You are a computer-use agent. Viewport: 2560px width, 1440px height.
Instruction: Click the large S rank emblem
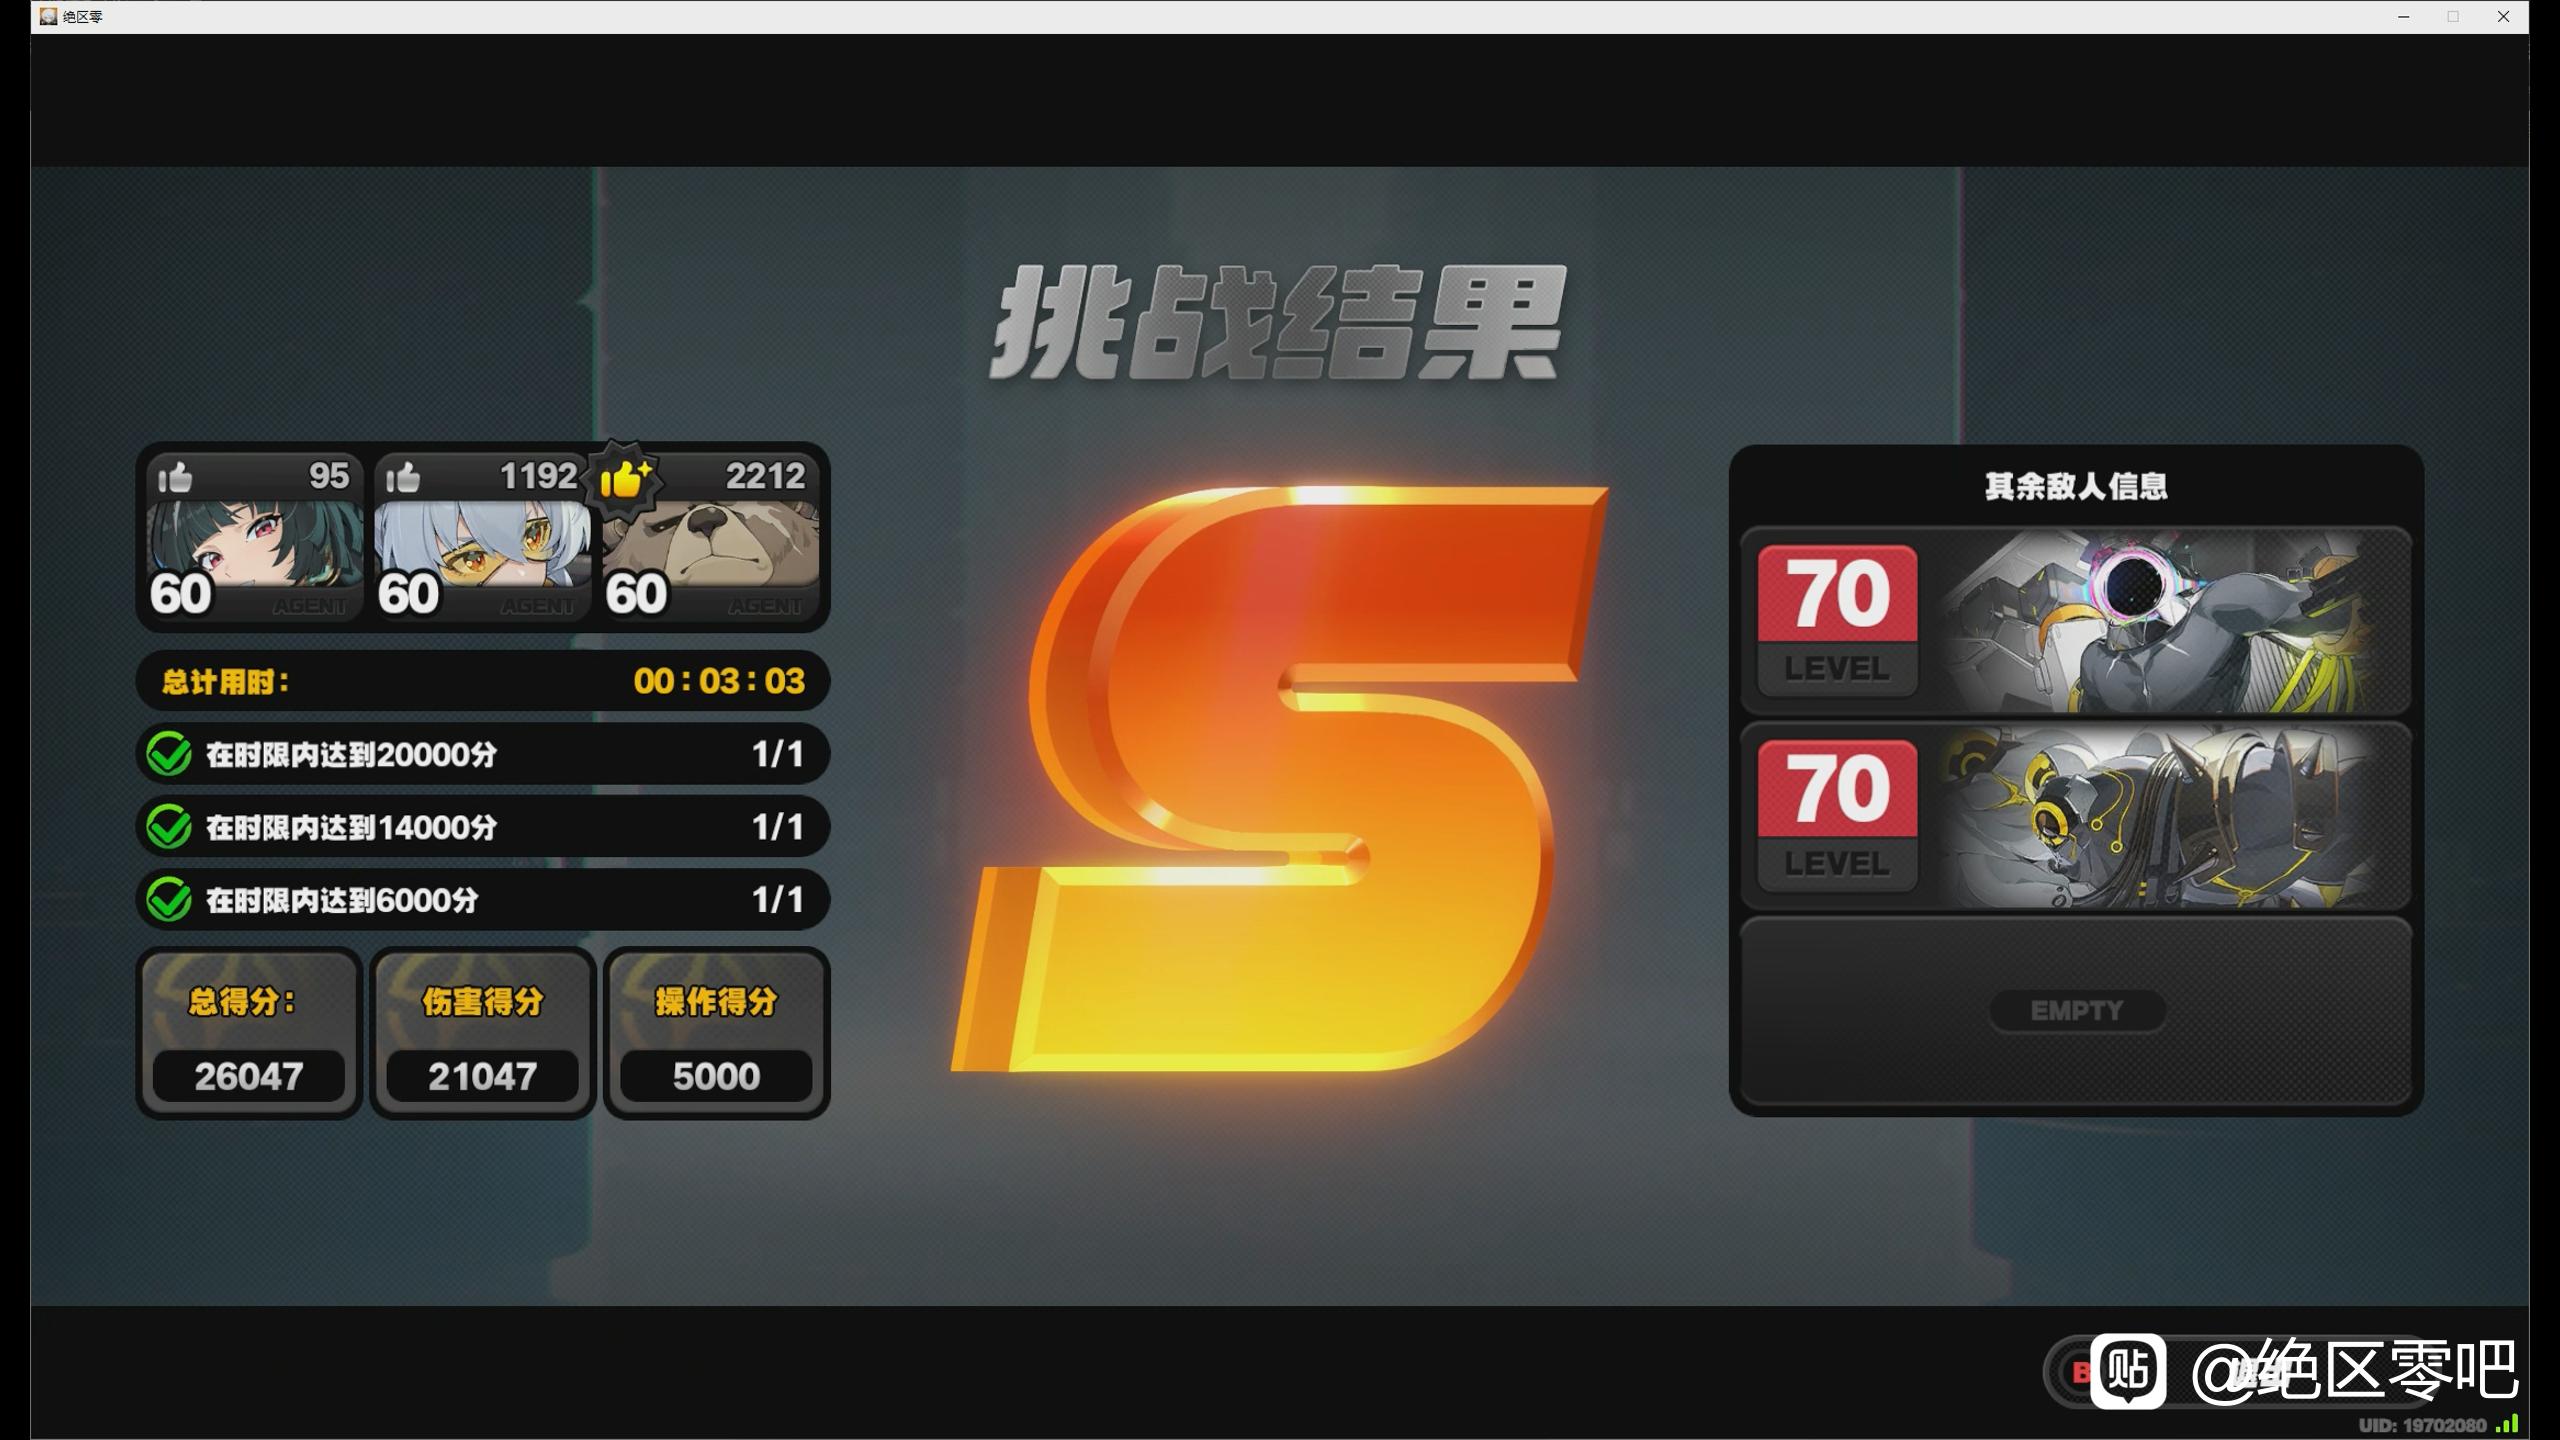1280,780
